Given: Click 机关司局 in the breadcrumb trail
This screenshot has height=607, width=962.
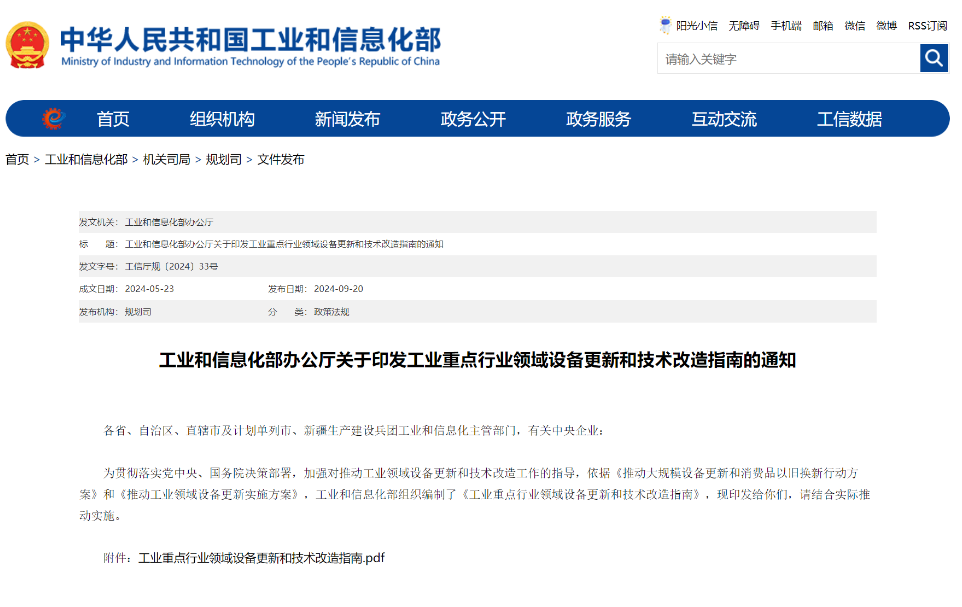Looking at the screenshot, I should [x=166, y=160].
